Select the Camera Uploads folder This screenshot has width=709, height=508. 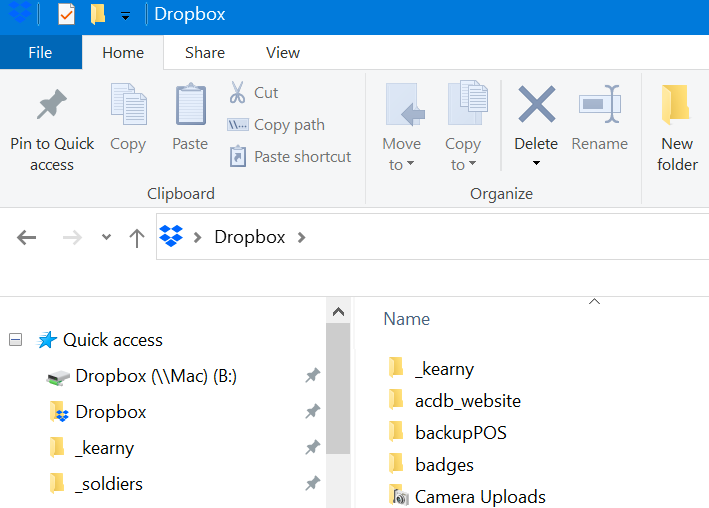tap(480, 497)
